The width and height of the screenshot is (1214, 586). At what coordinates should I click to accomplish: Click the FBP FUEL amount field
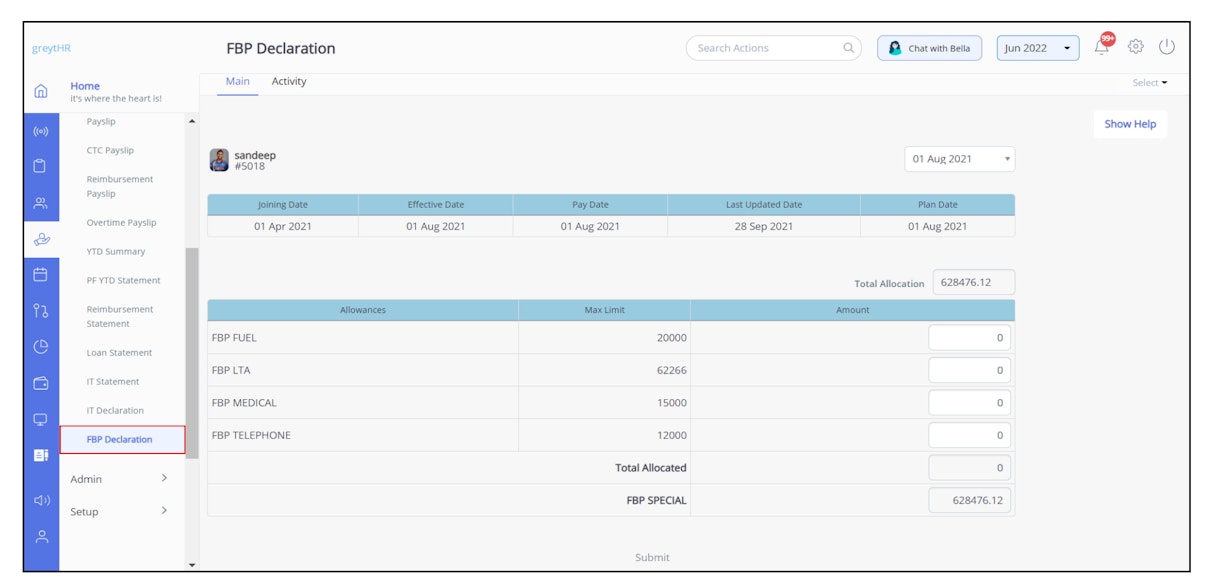(x=969, y=338)
